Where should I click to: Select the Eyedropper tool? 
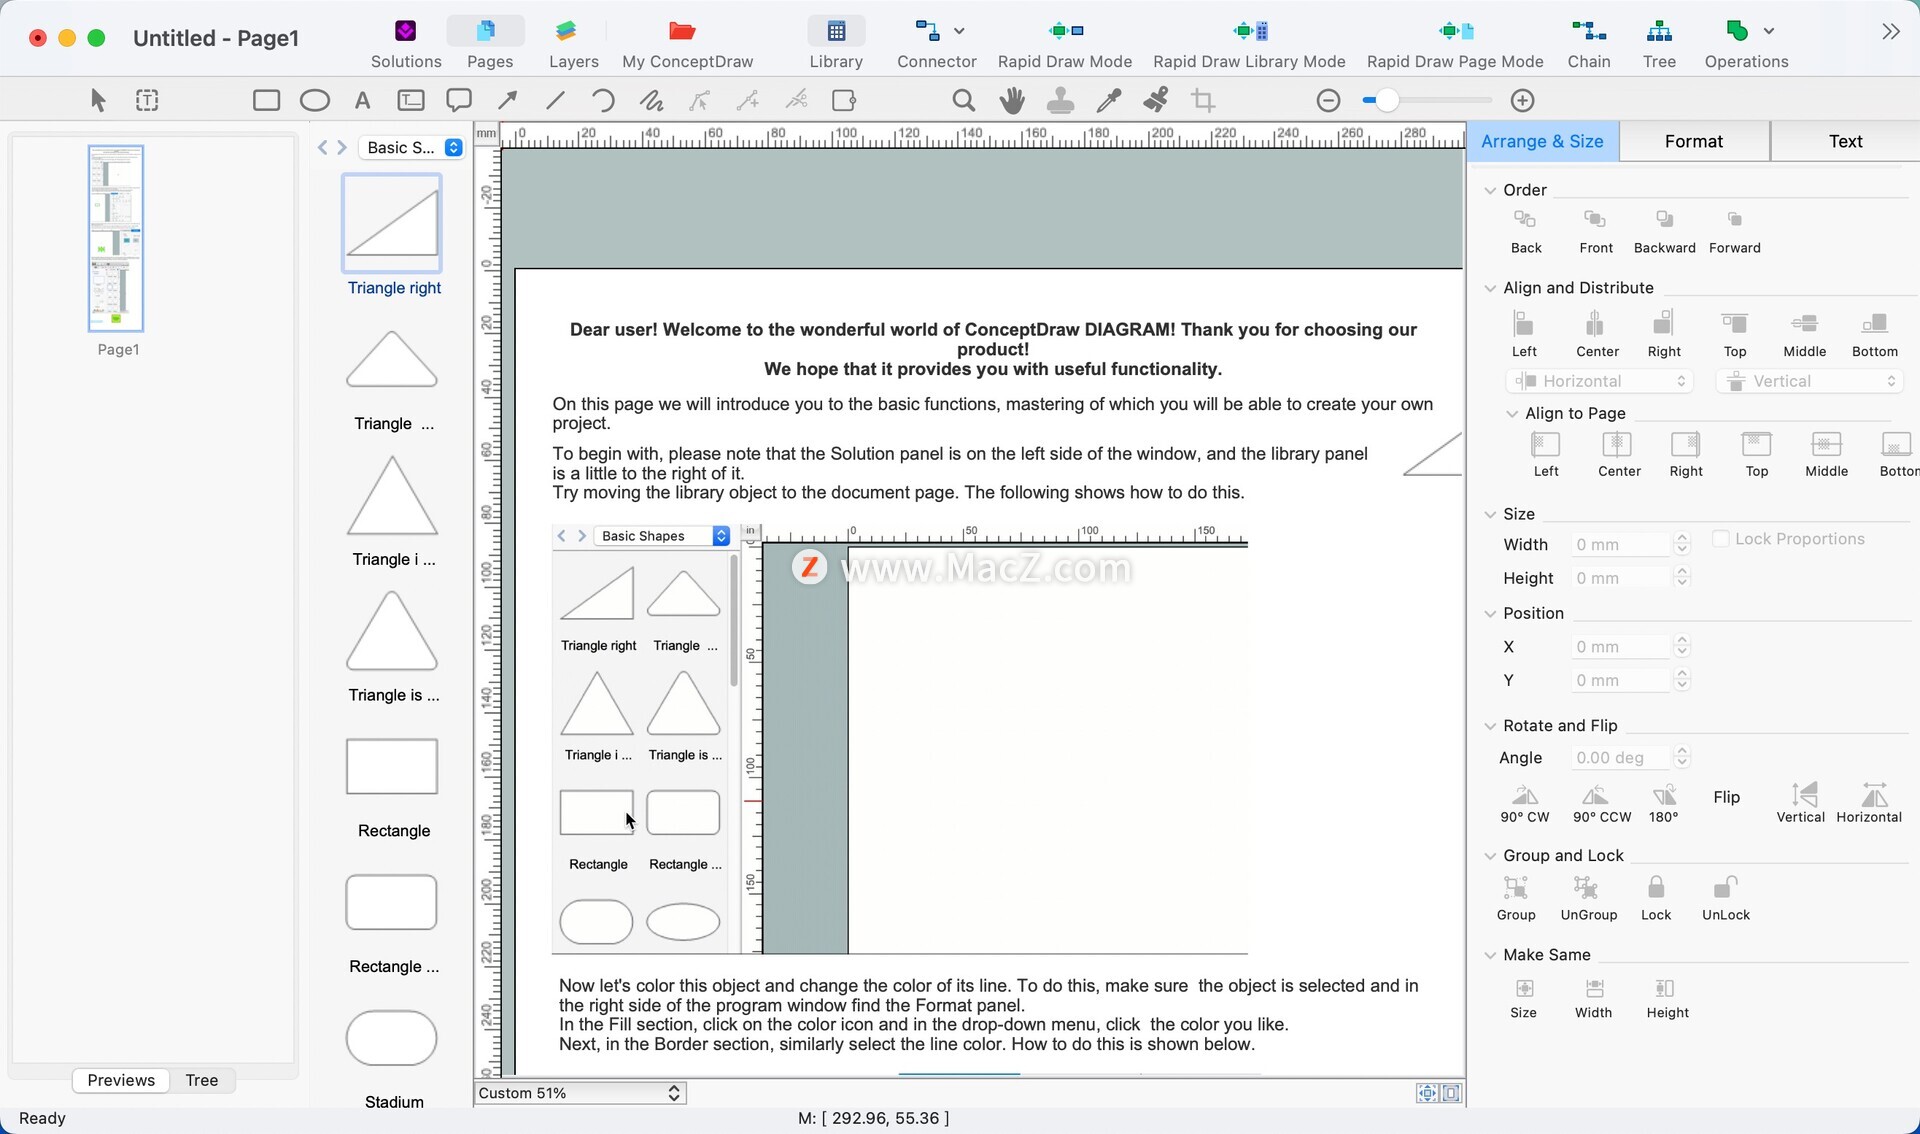pyautogui.click(x=1109, y=100)
